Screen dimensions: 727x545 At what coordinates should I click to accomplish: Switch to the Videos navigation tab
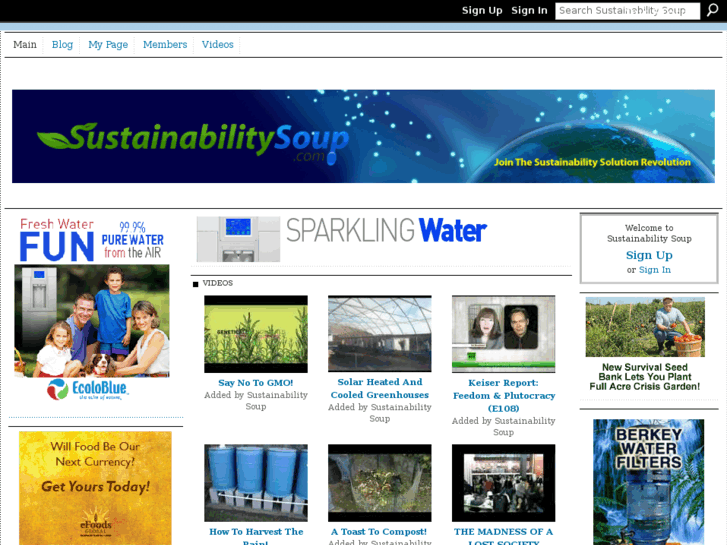217,45
